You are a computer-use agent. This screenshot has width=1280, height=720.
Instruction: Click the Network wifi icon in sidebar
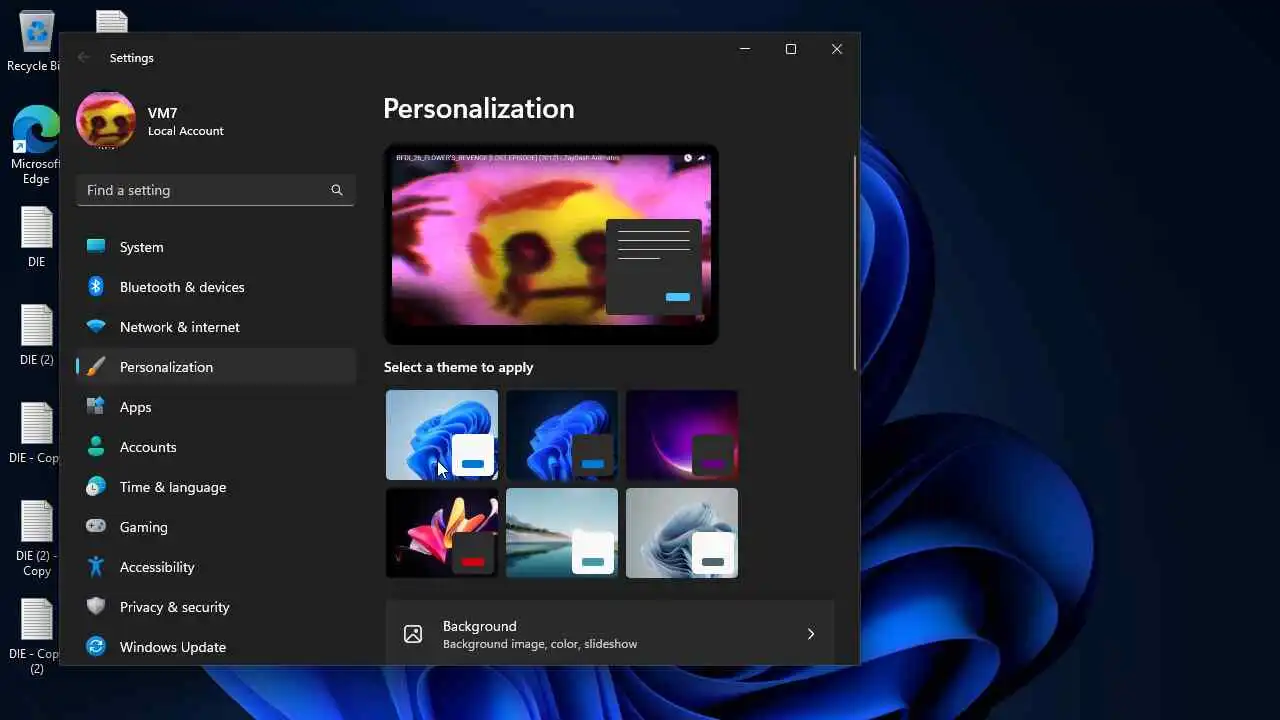pyautogui.click(x=96, y=327)
